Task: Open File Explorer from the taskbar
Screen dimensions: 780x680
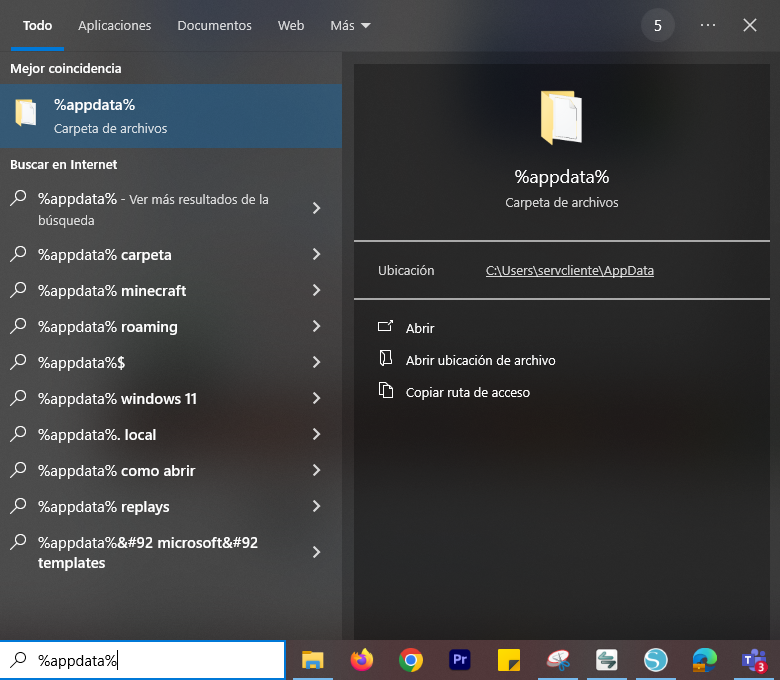Action: pos(313,660)
